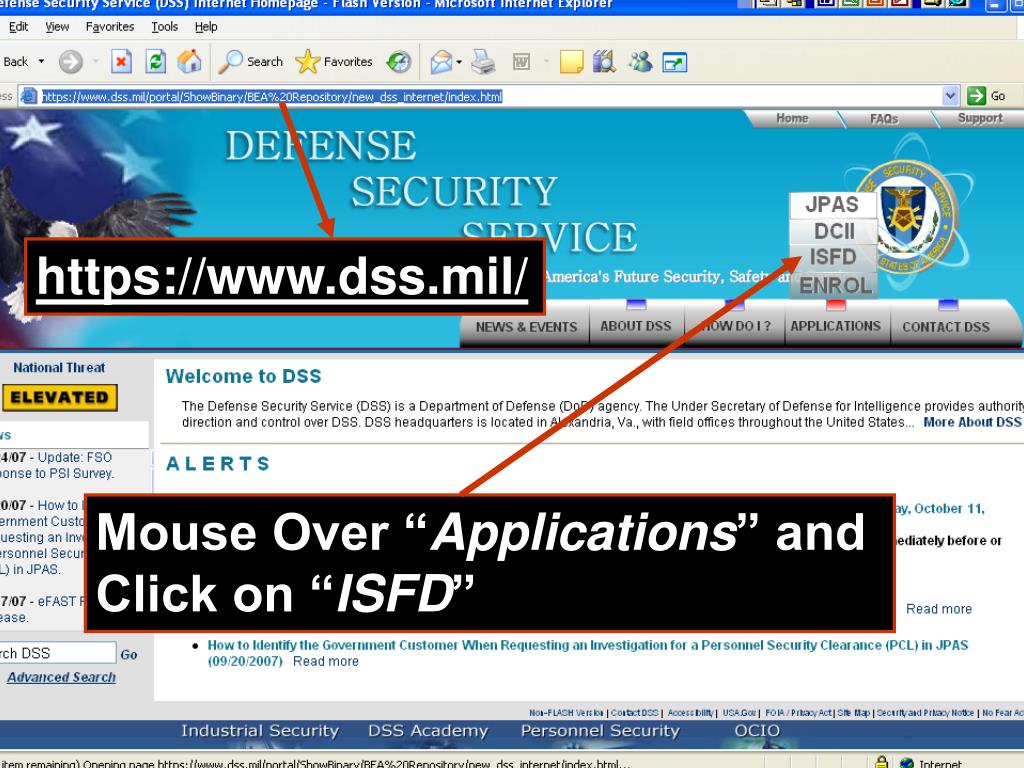The width and height of the screenshot is (1024, 768).
Task: Switch to the Support tab
Action: click(x=980, y=118)
